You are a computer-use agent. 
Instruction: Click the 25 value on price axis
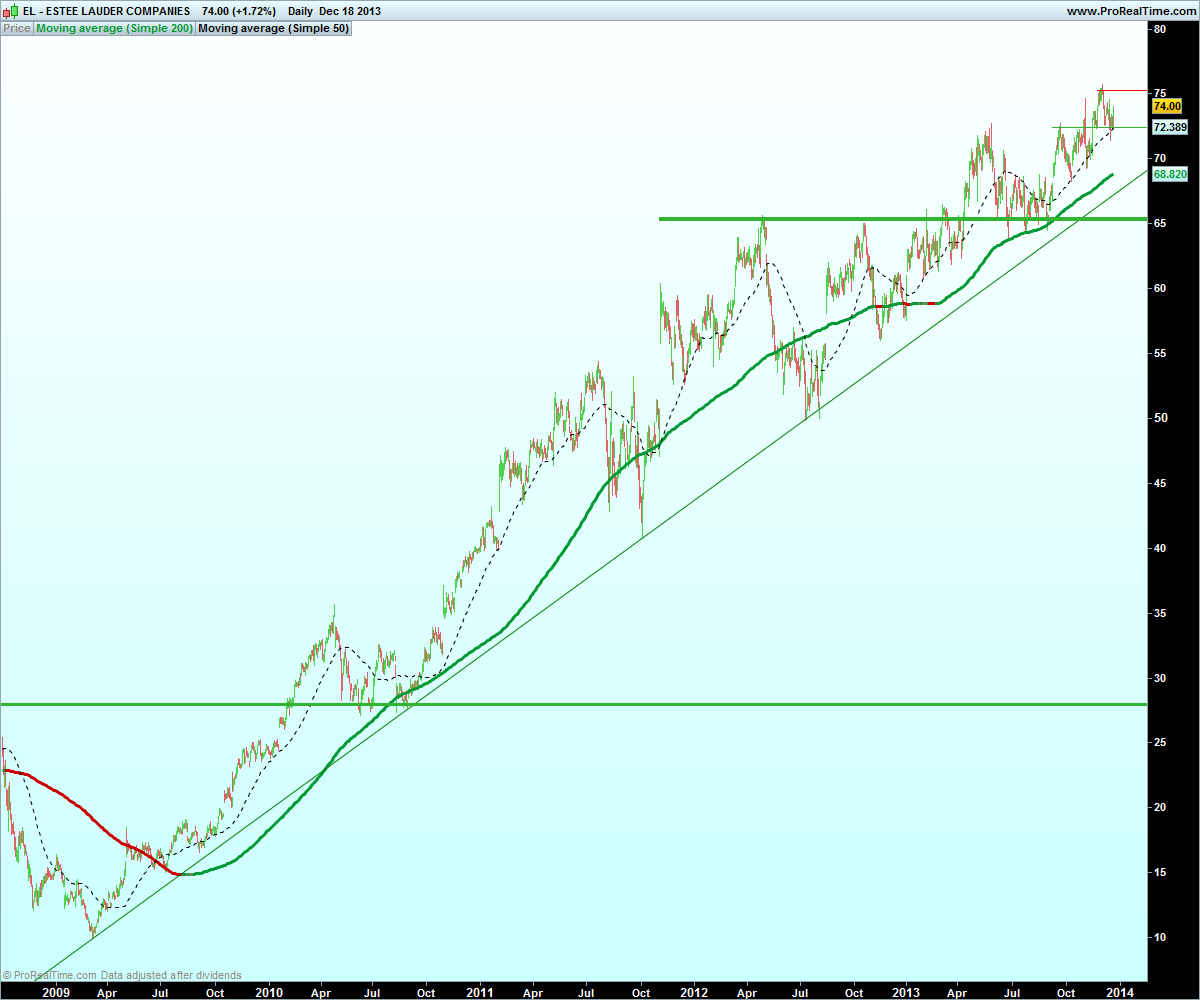pos(1160,742)
